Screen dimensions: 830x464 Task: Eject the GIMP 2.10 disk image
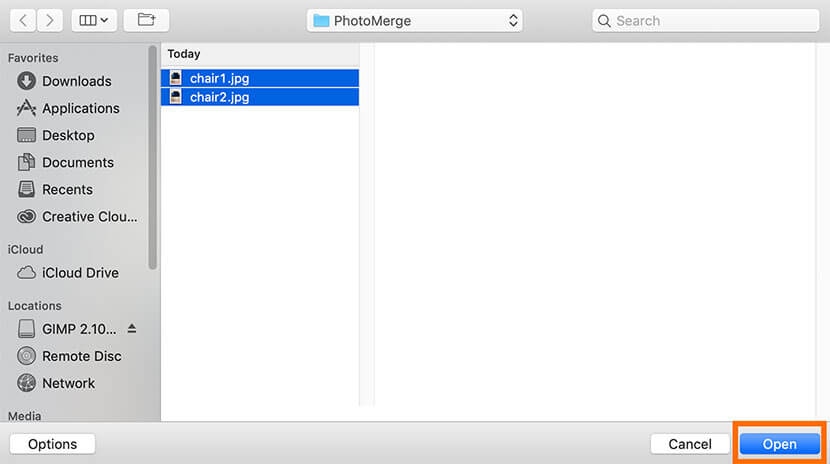tap(131, 329)
